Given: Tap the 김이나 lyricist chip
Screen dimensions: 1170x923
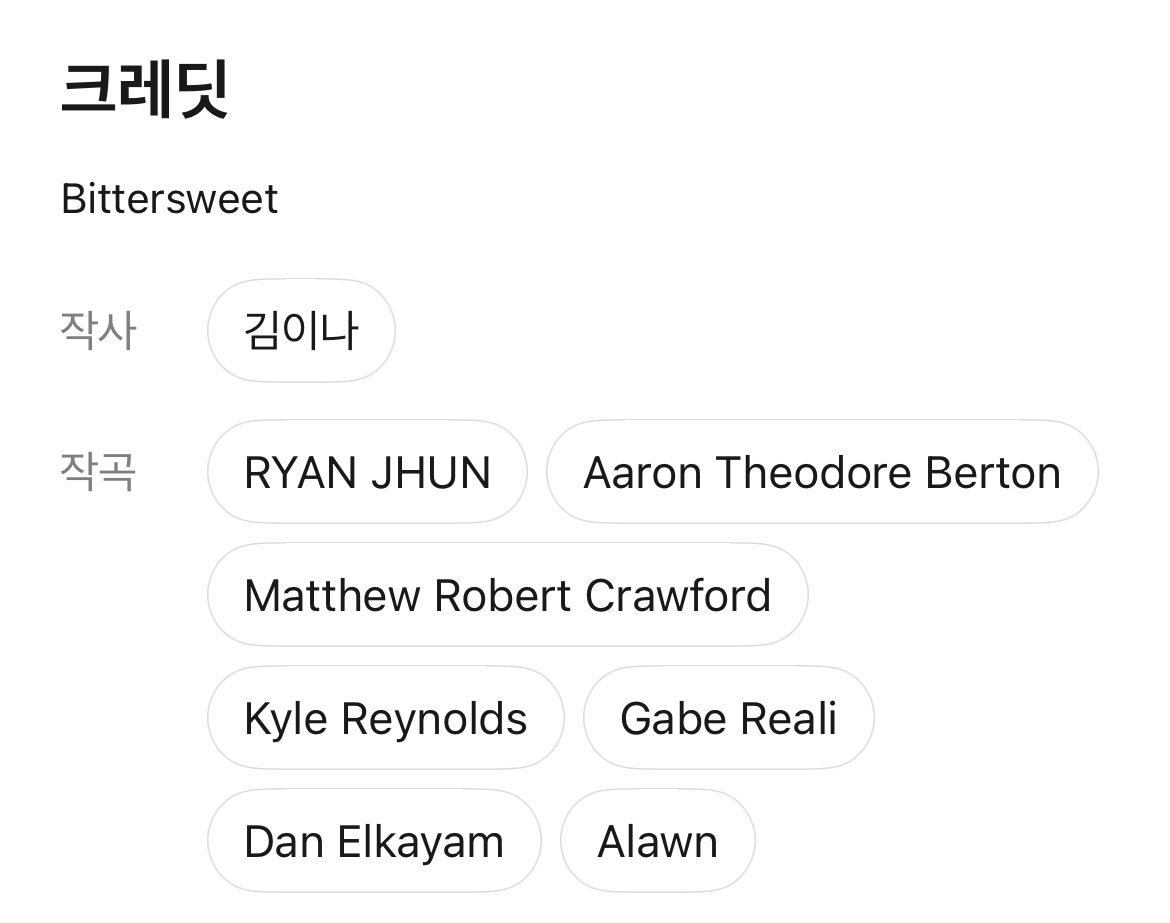Looking at the screenshot, I should pyautogui.click(x=301, y=330).
